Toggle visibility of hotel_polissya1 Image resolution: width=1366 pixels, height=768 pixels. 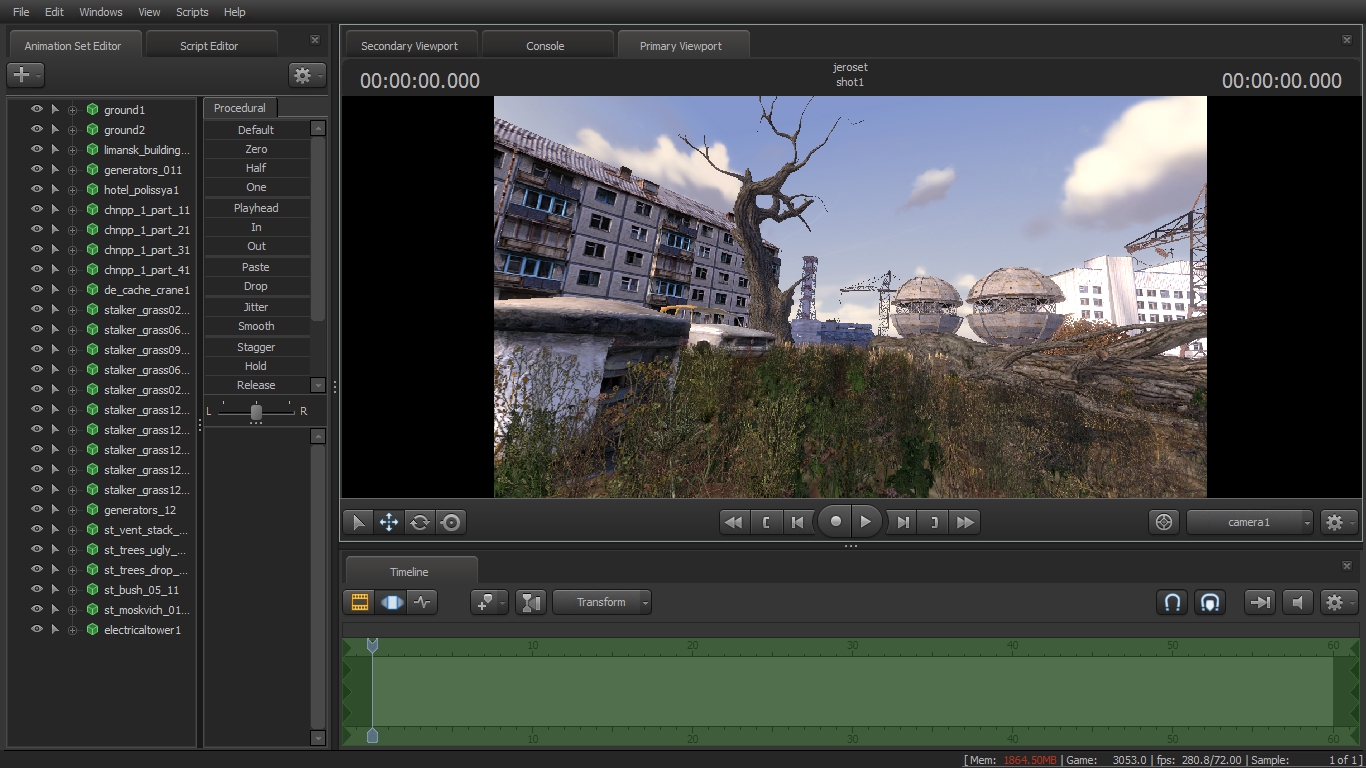37,190
